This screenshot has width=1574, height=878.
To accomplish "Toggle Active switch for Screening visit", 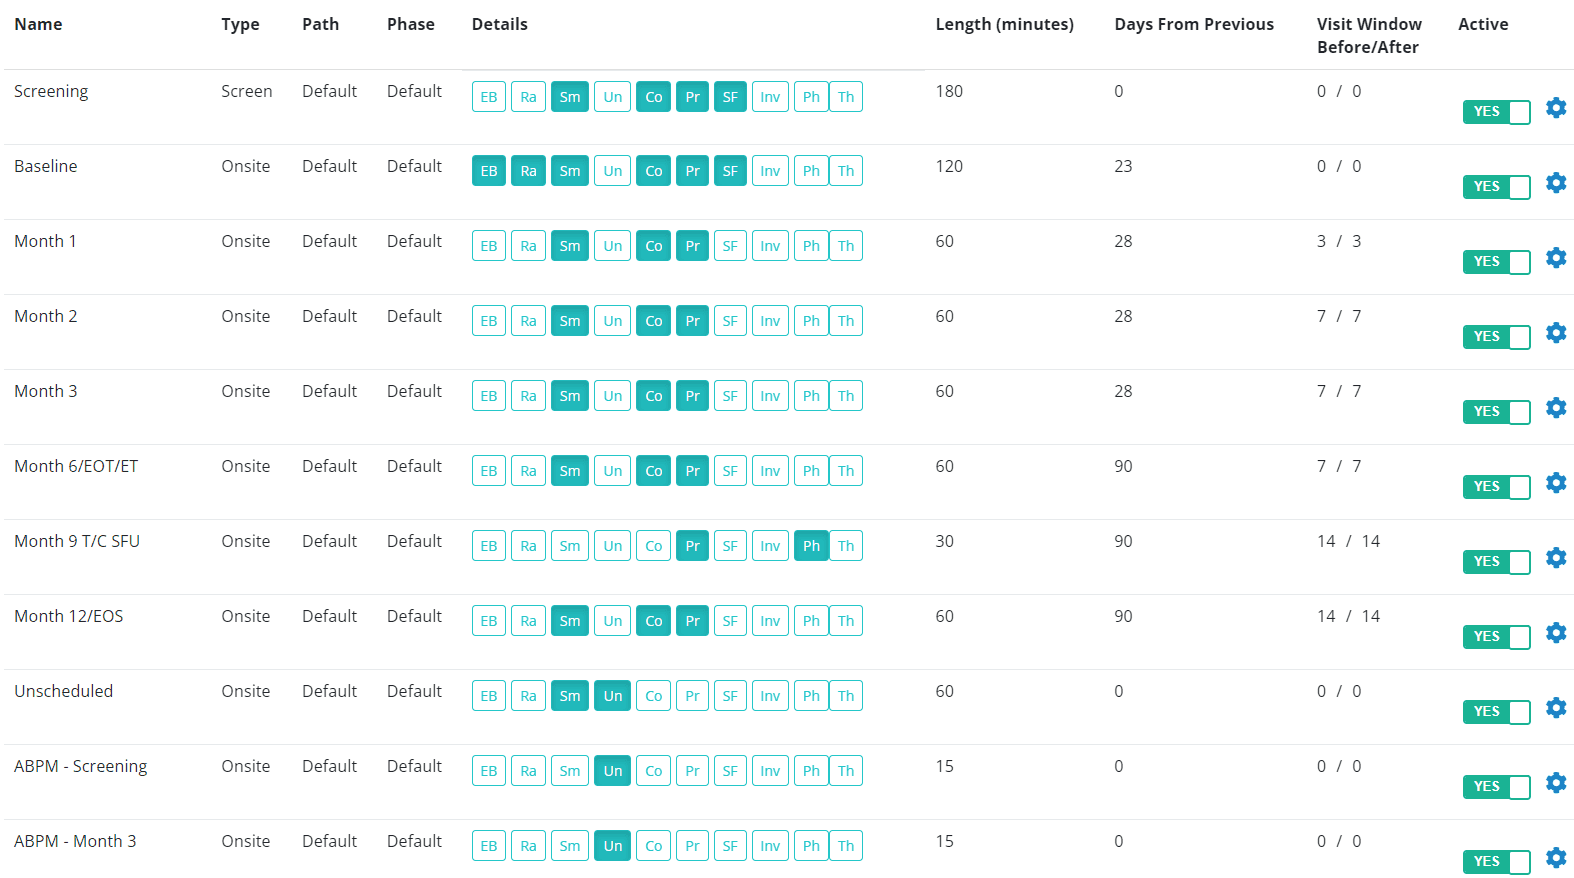I will [x=1496, y=112].
